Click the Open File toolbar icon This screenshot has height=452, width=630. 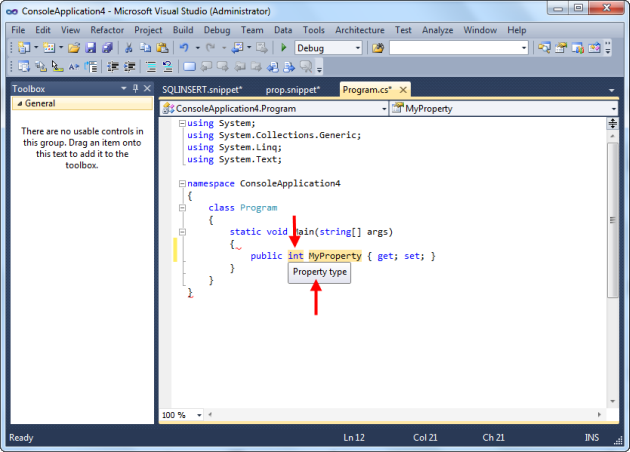coord(74,48)
